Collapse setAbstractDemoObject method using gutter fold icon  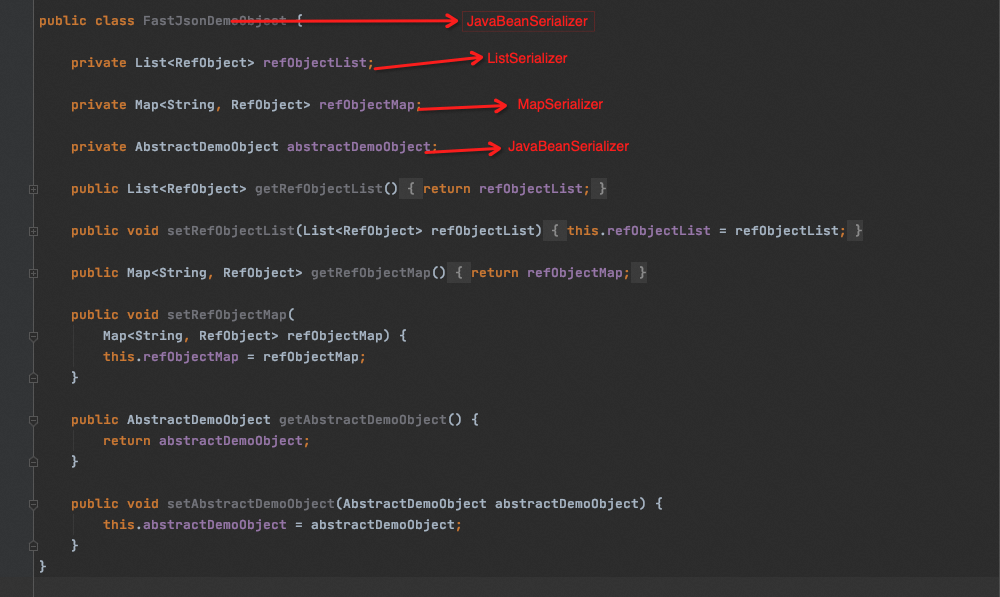[33, 505]
